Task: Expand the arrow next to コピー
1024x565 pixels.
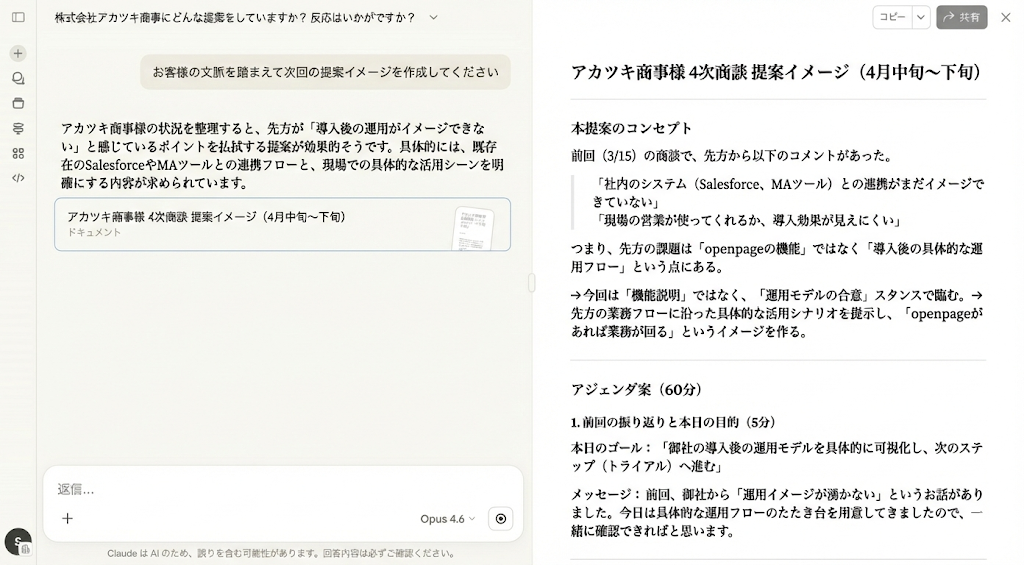Action: (921, 18)
